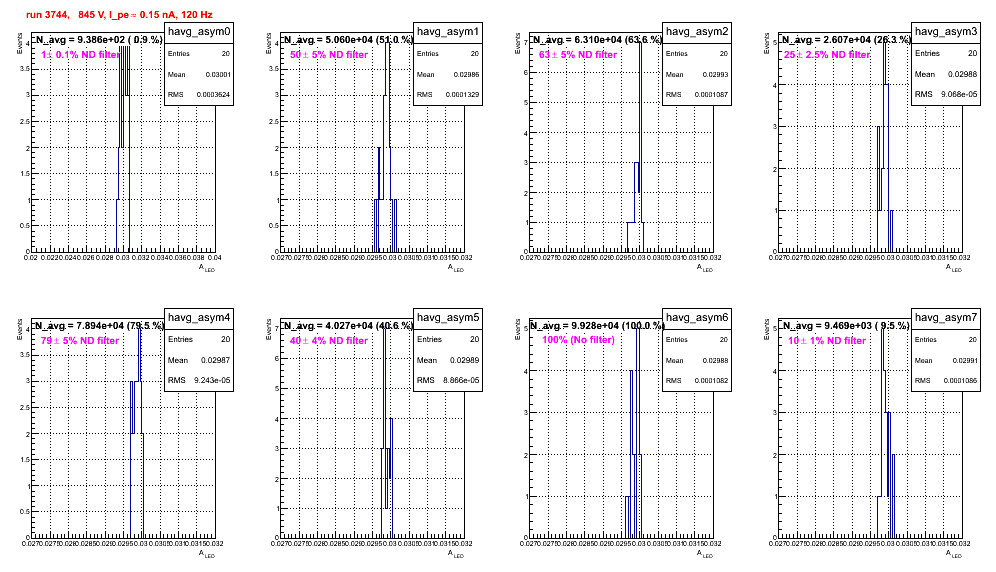Screen dimensions: 996x572
Task: Click the '79± 5% ND filter' label
Action: click(x=80, y=341)
